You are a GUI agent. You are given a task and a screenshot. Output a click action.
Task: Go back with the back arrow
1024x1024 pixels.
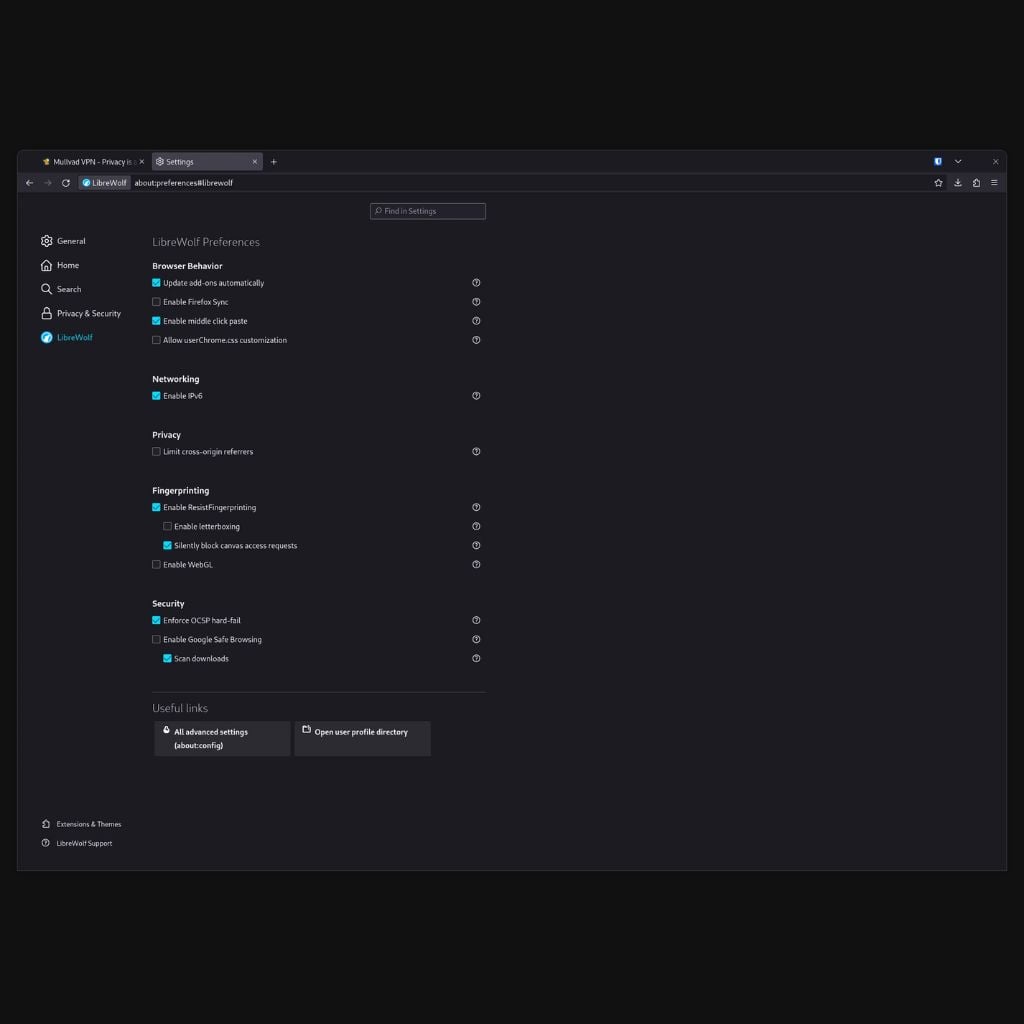tap(29, 183)
